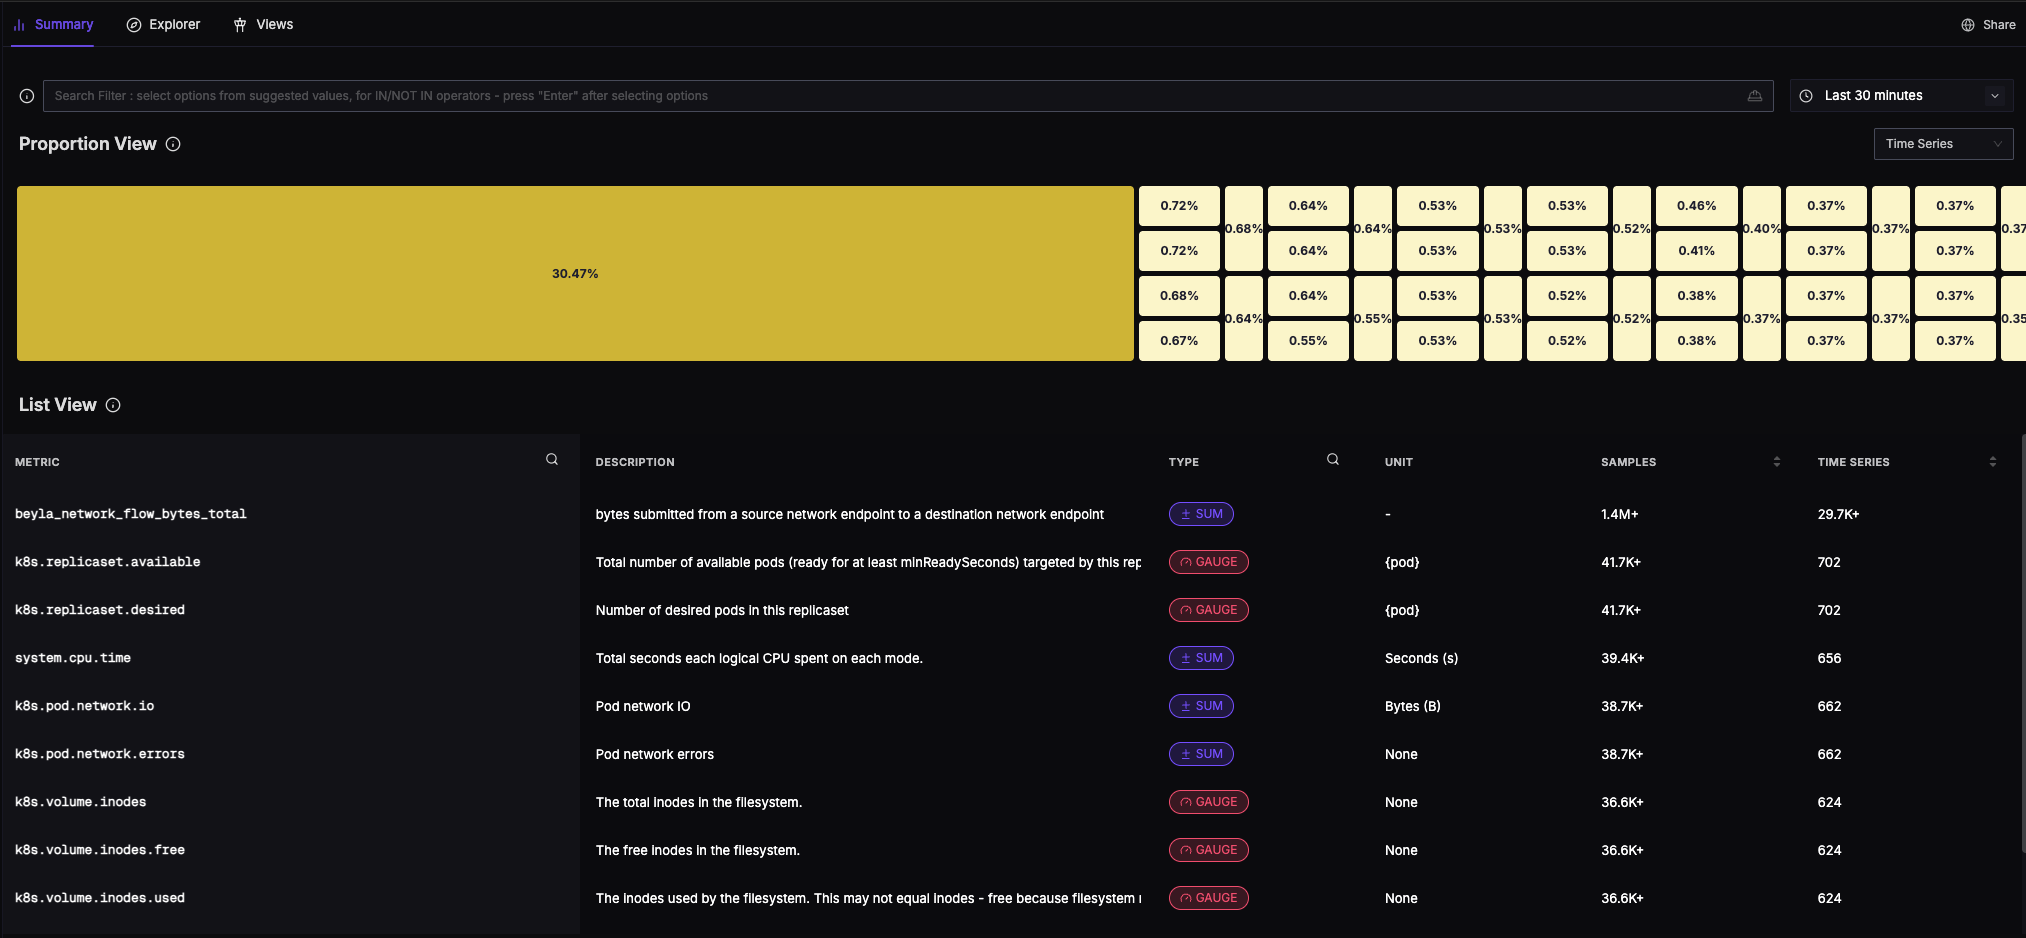Click the info icon beside the search filter
This screenshot has height=938, width=2026.
[x=27, y=96]
